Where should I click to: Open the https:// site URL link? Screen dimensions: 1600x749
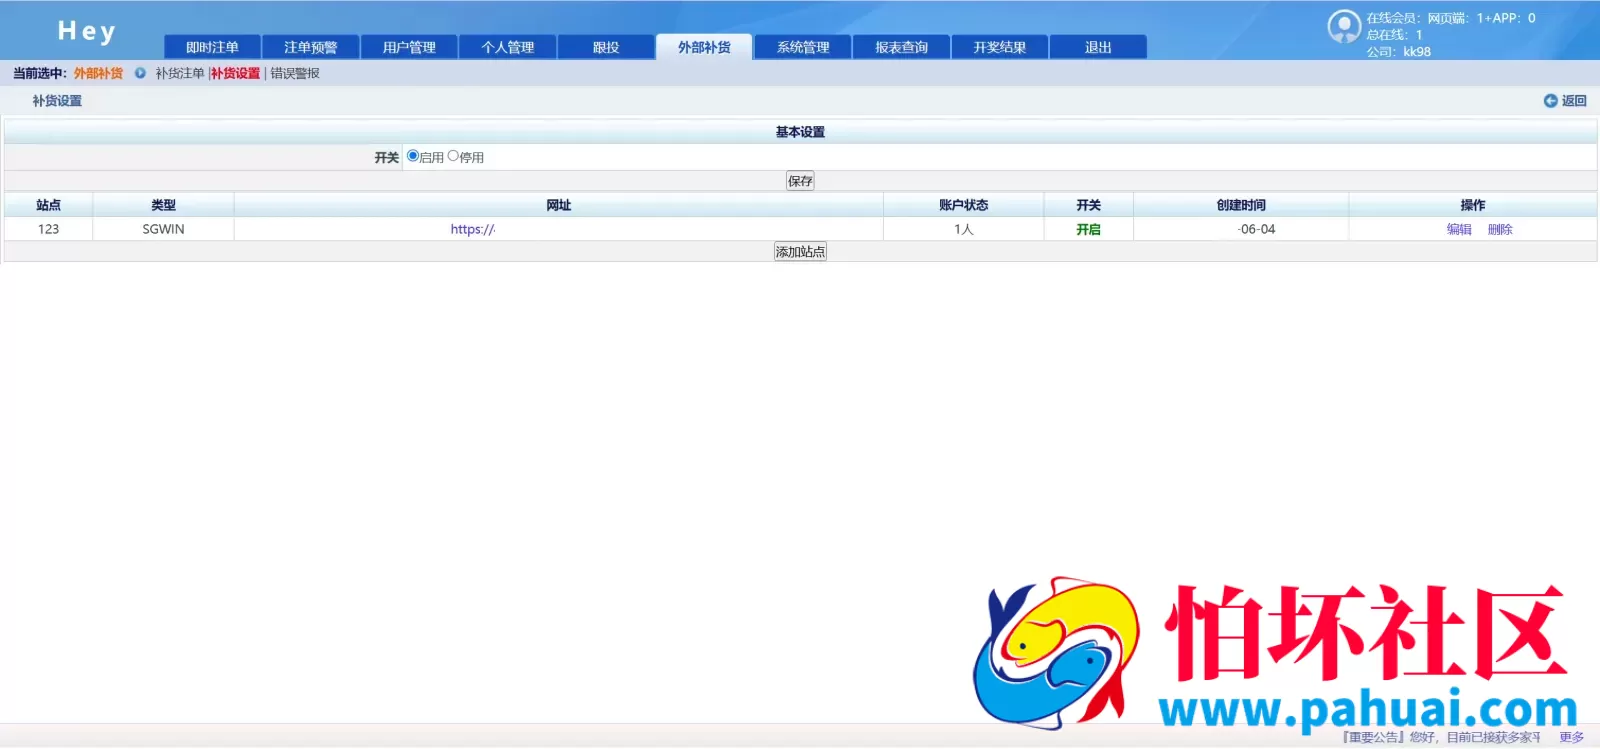(473, 229)
